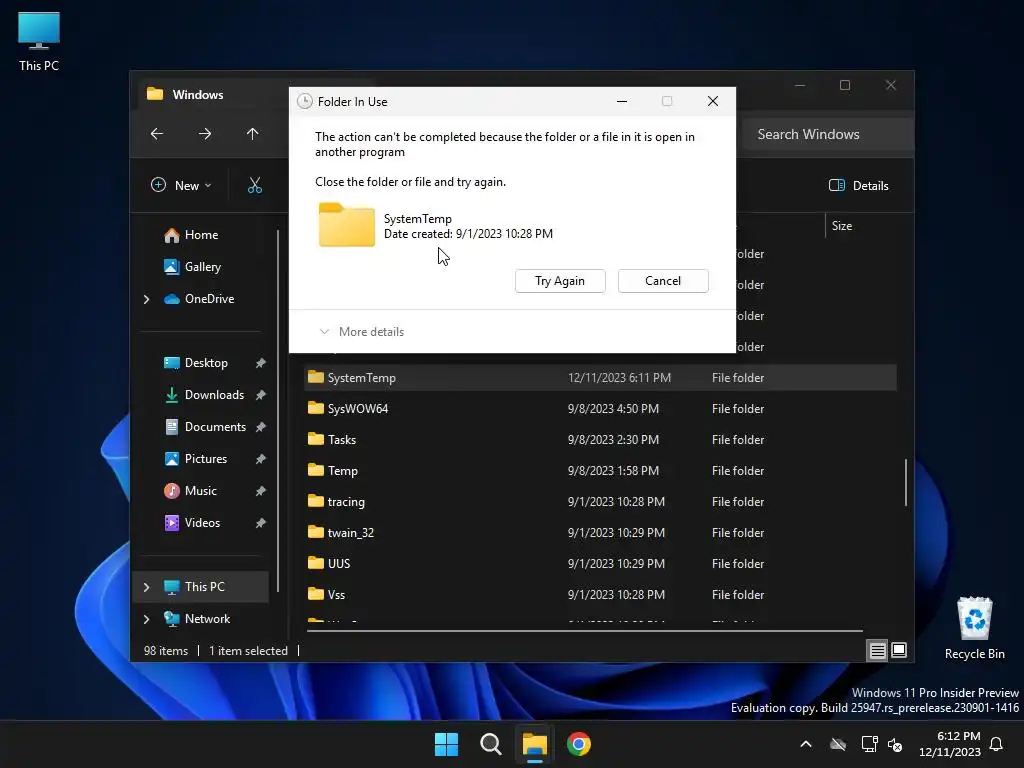Open the Windows Start menu
1024x768 pixels.
(447, 744)
